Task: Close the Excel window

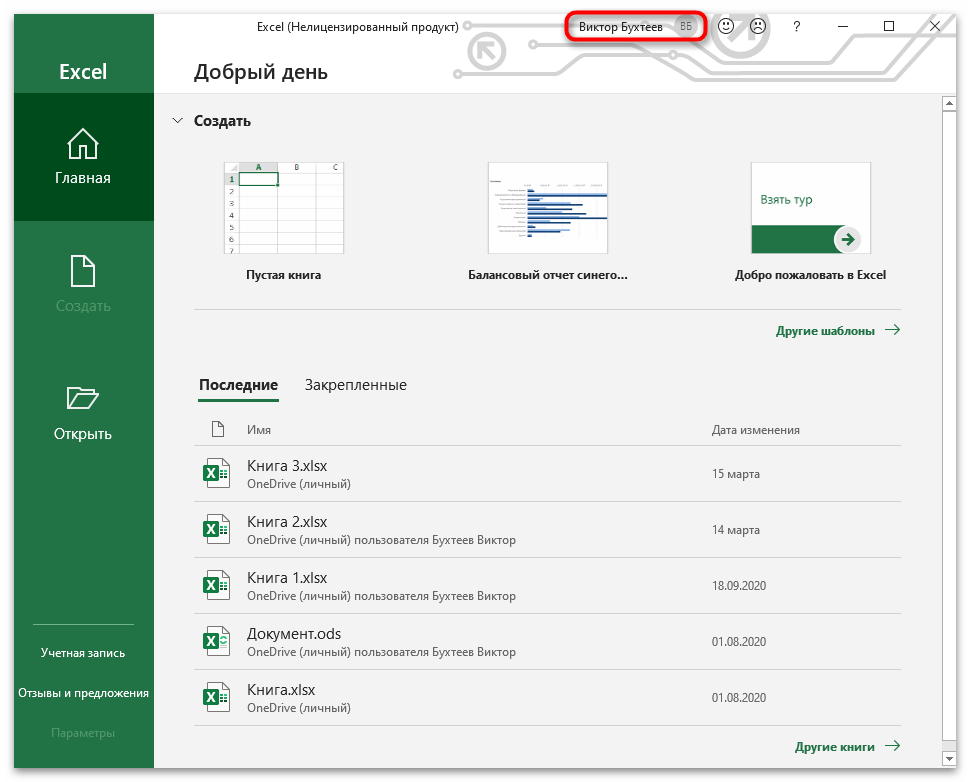Action: pyautogui.click(x=935, y=26)
